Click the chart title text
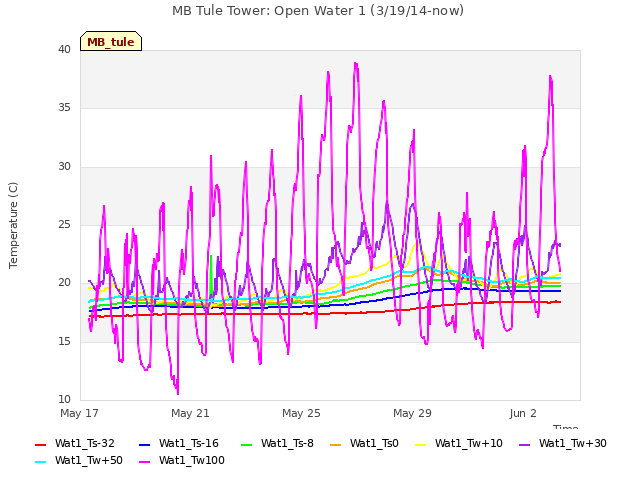This screenshot has height=480, width=640. click(x=318, y=10)
